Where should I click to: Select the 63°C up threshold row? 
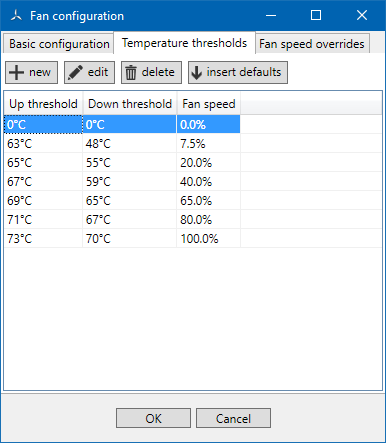(x=193, y=144)
